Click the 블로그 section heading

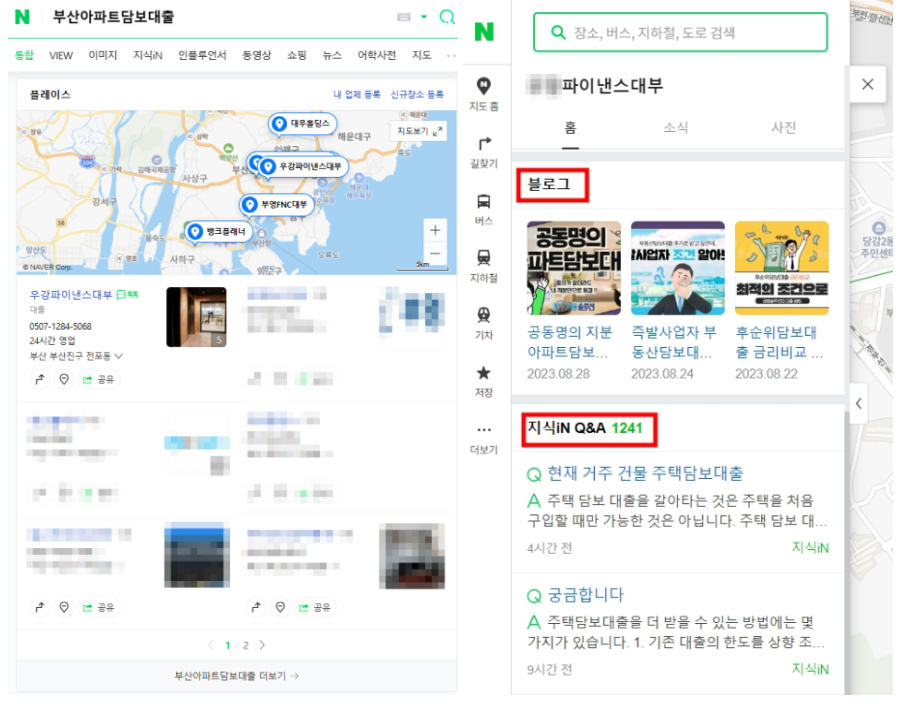point(549,184)
